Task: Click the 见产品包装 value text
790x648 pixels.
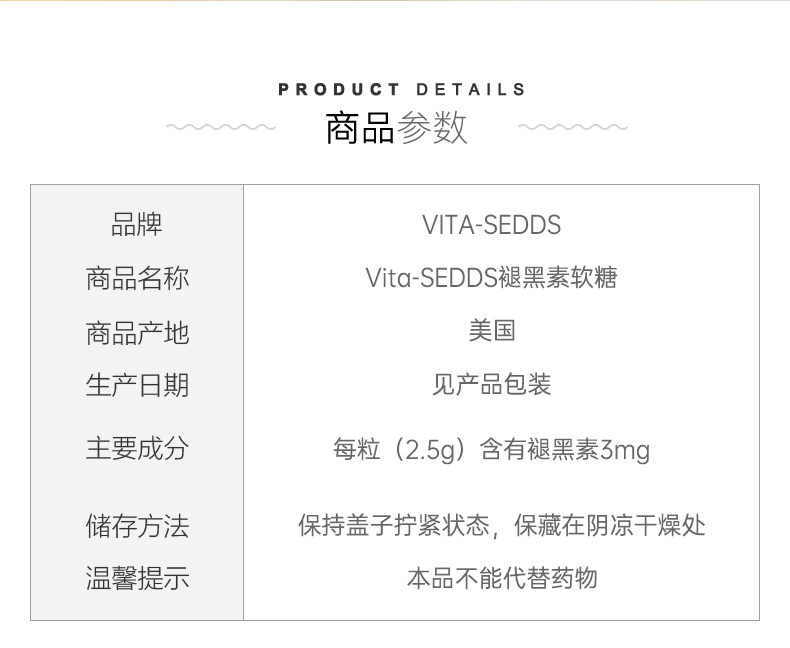Action: pyautogui.click(x=491, y=385)
